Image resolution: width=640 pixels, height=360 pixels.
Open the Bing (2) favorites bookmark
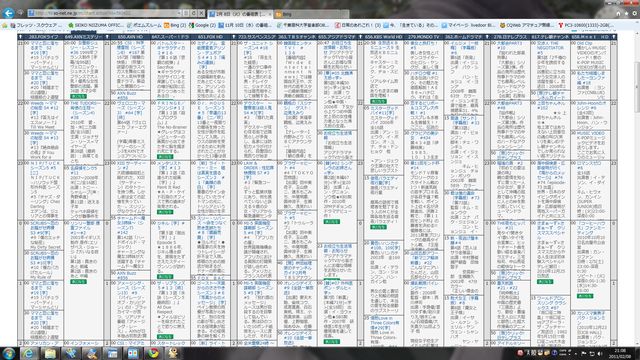(175, 25)
